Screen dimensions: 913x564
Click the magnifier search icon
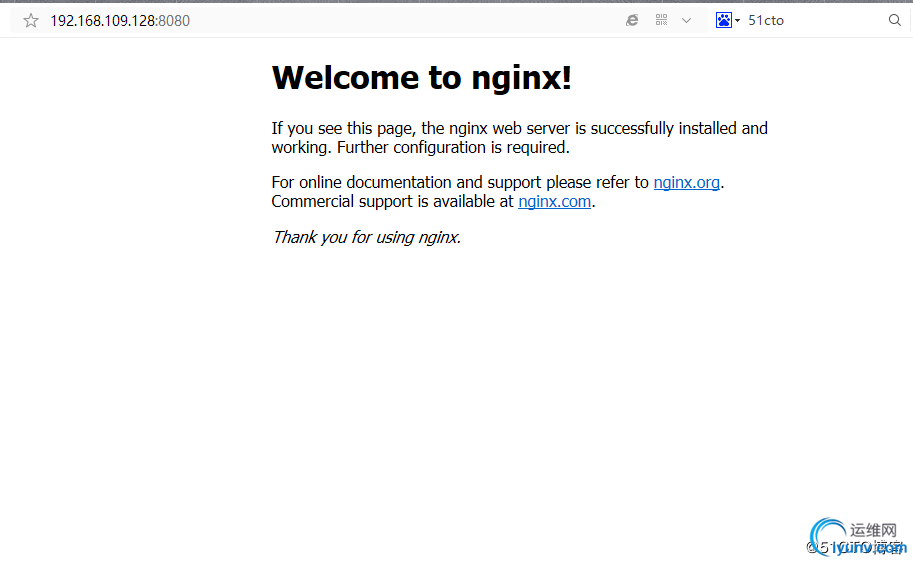(894, 20)
